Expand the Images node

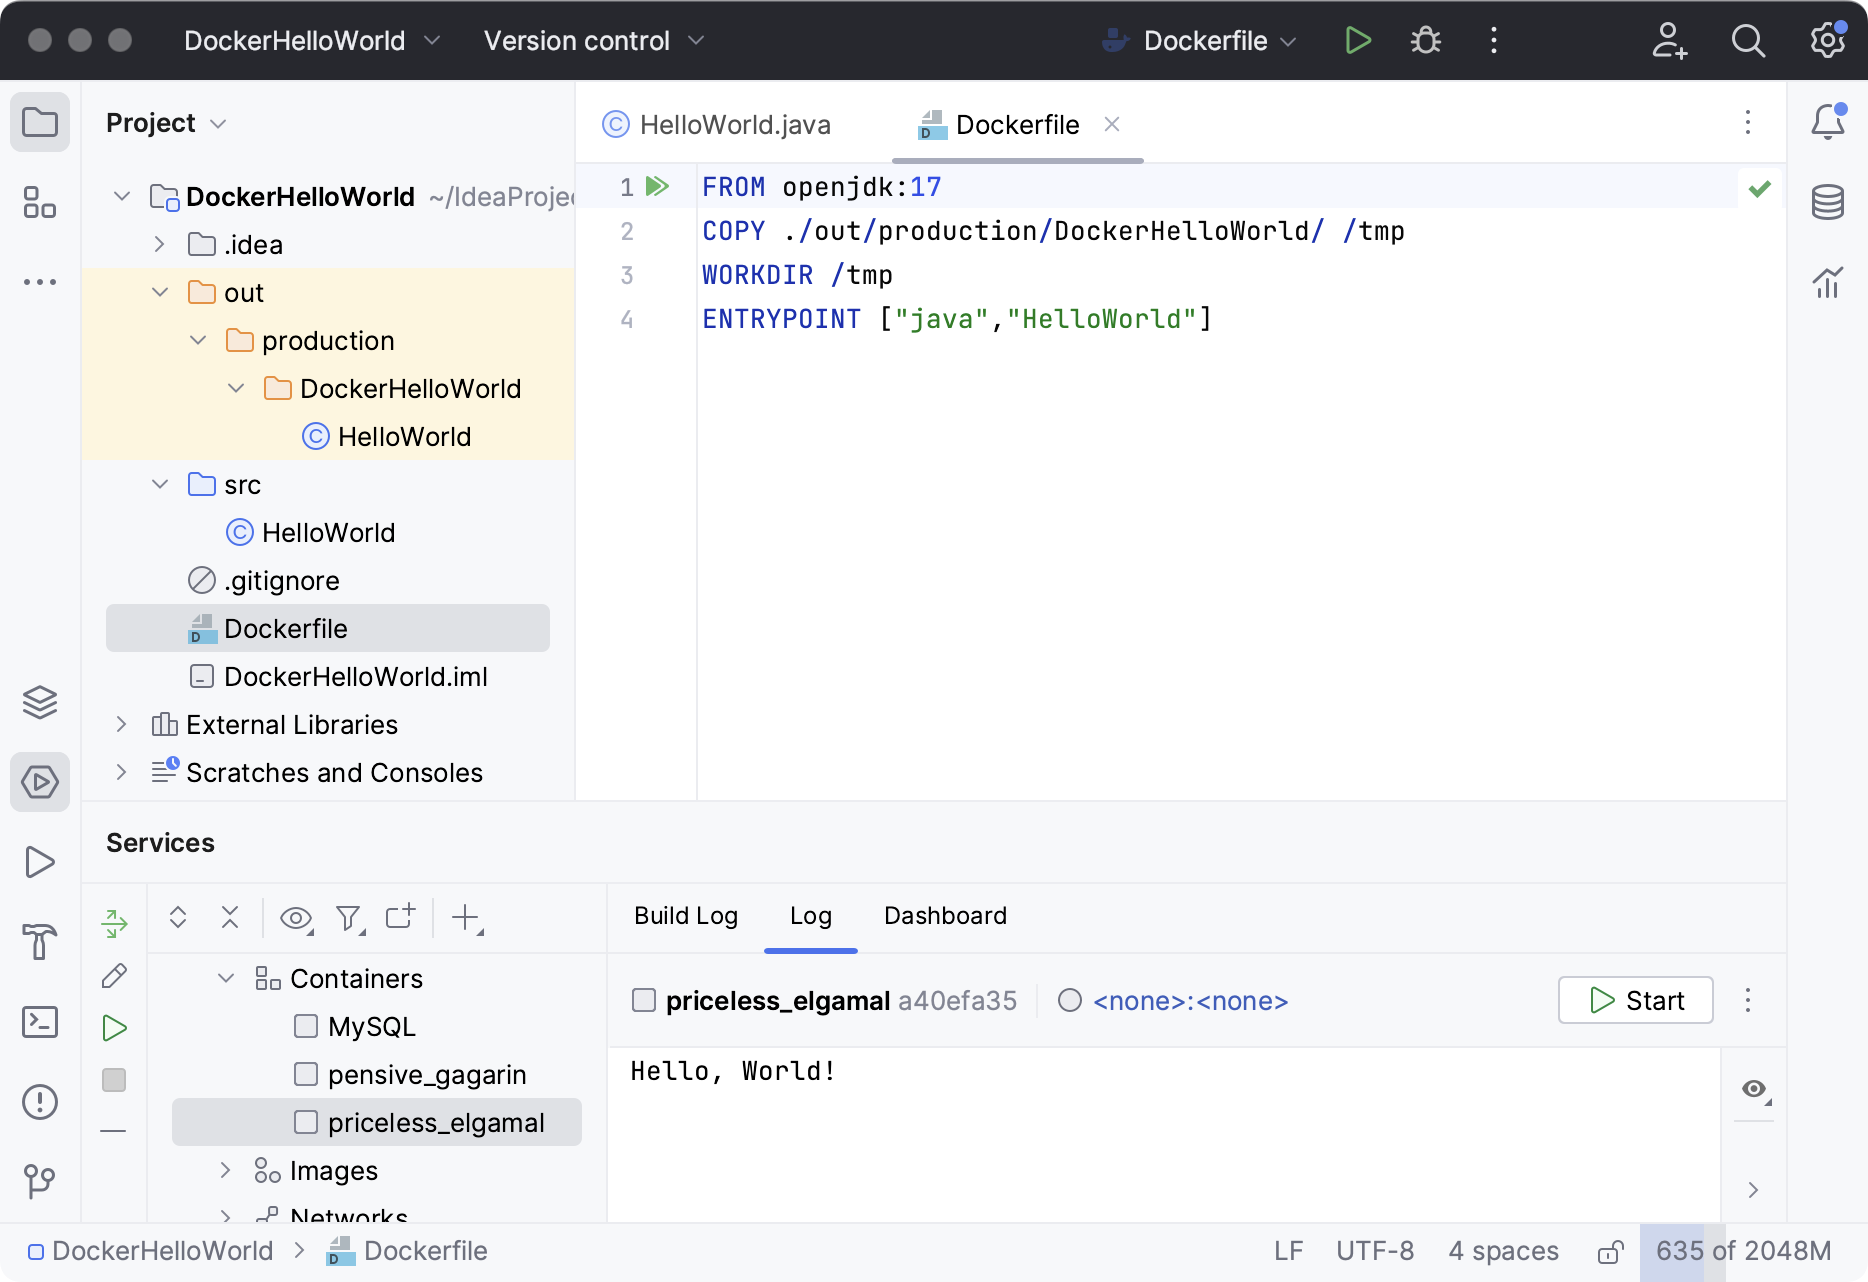pyautogui.click(x=224, y=1170)
